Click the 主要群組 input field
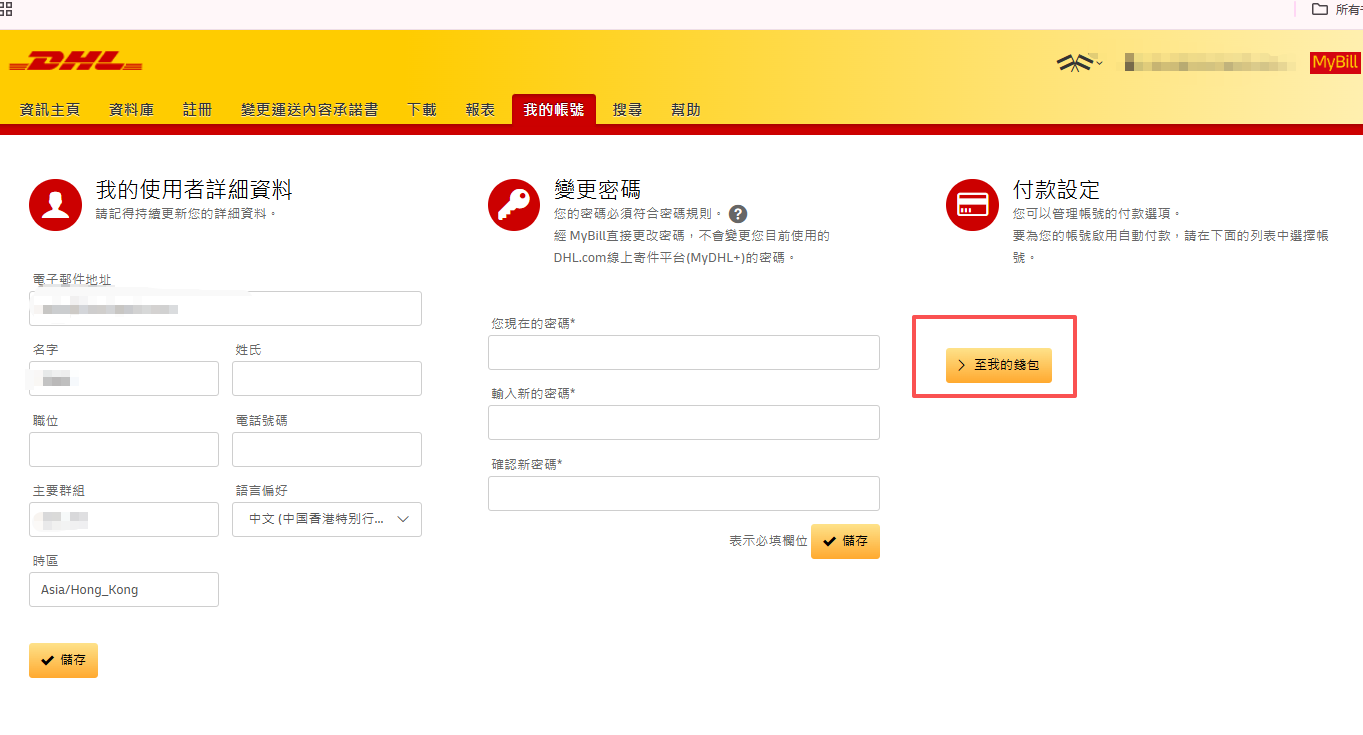Image resolution: width=1363 pixels, height=735 pixels. pos(124,519)
